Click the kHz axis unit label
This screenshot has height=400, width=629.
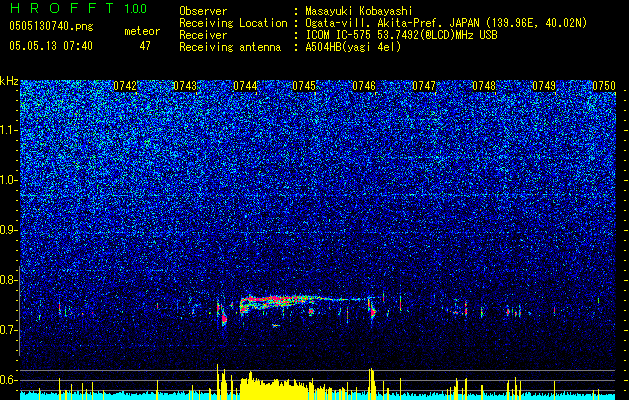9,81
